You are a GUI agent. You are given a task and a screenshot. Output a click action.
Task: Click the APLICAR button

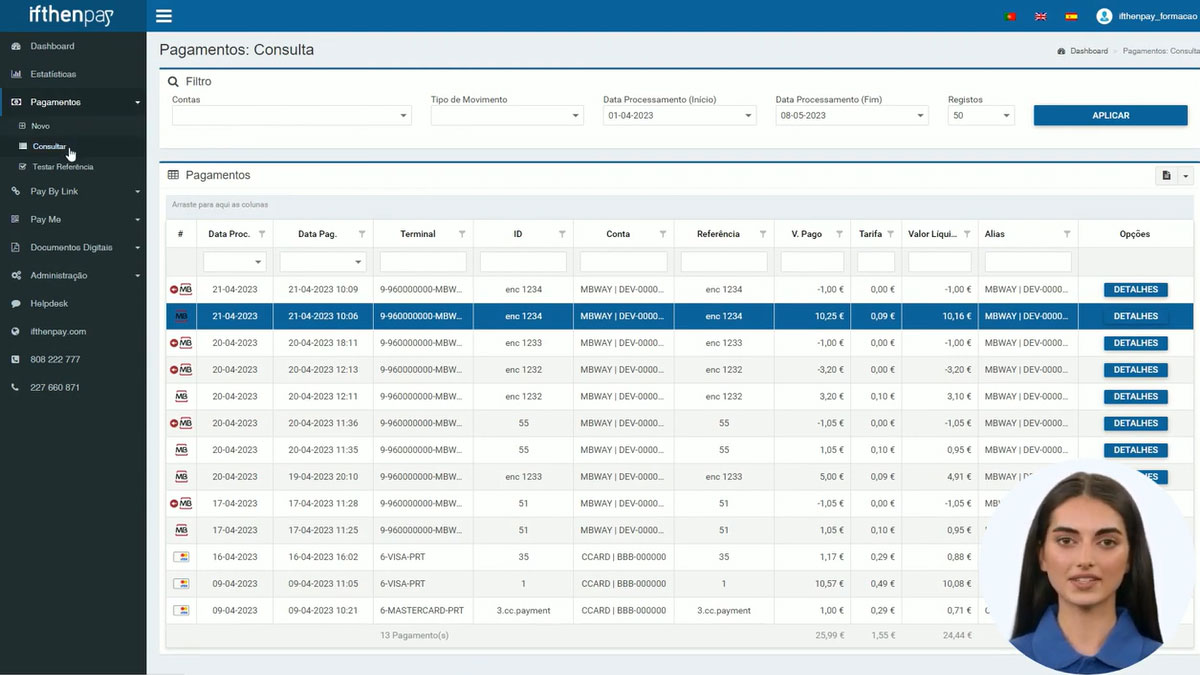click(1111, 116)
